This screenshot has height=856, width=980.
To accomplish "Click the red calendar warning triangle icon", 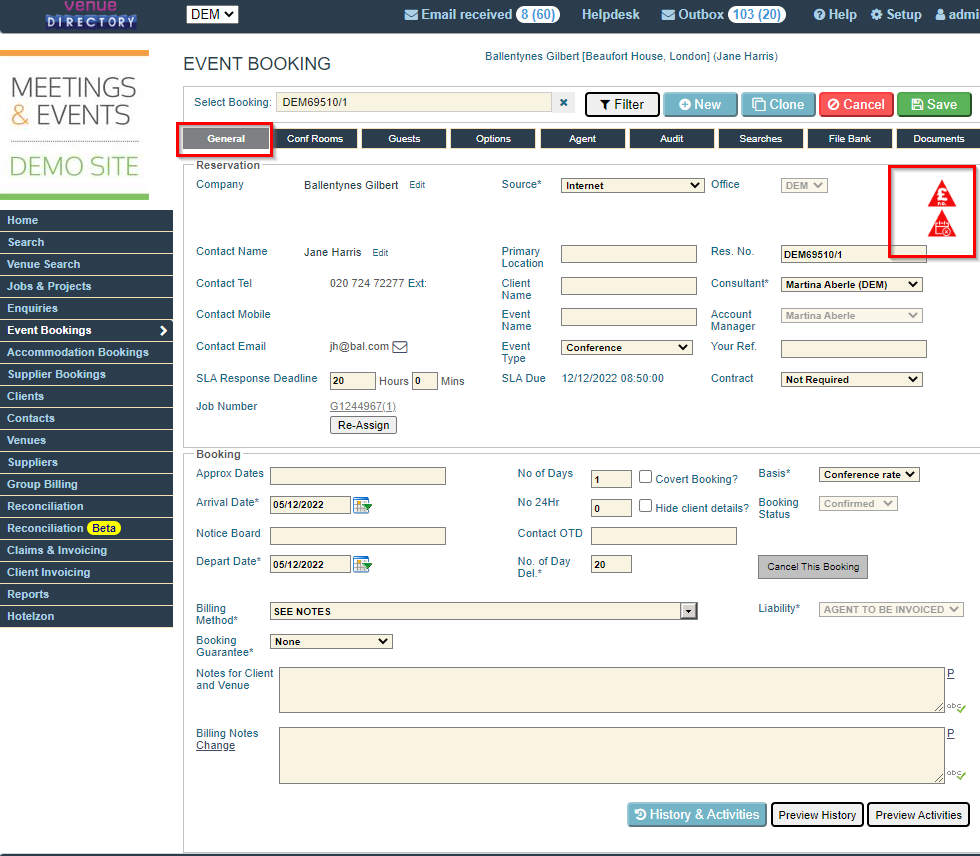I will click(x=941, y=224).
